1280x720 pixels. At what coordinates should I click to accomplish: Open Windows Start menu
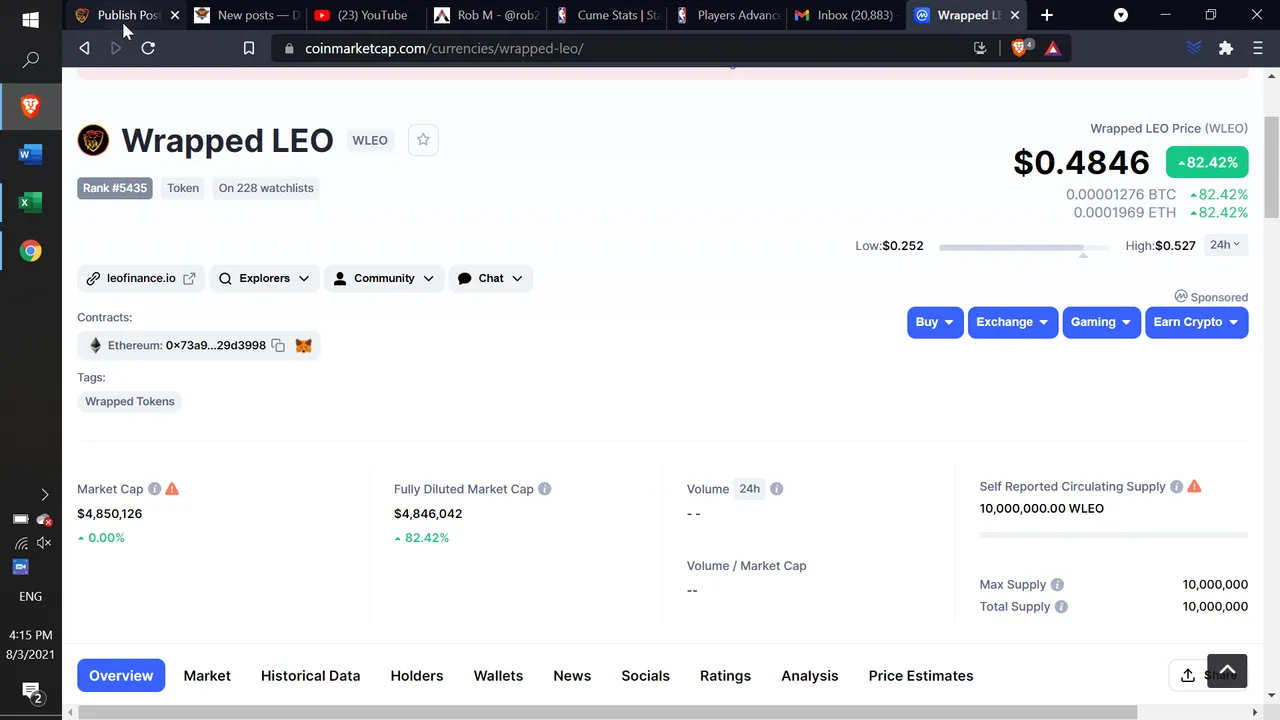coord(30,19)
